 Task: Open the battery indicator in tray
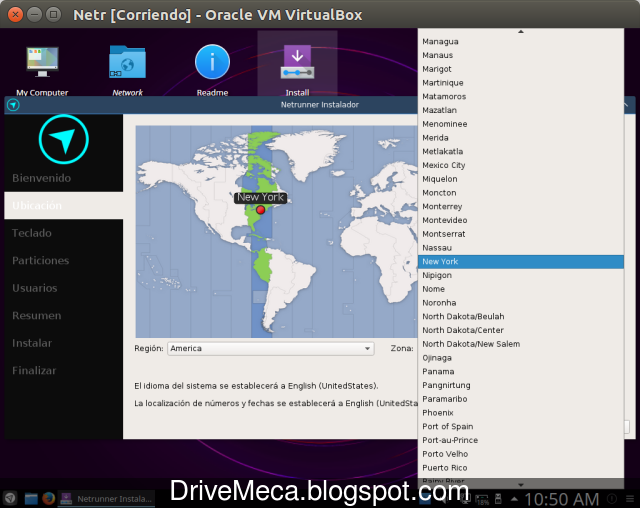(x=482, y=499)
